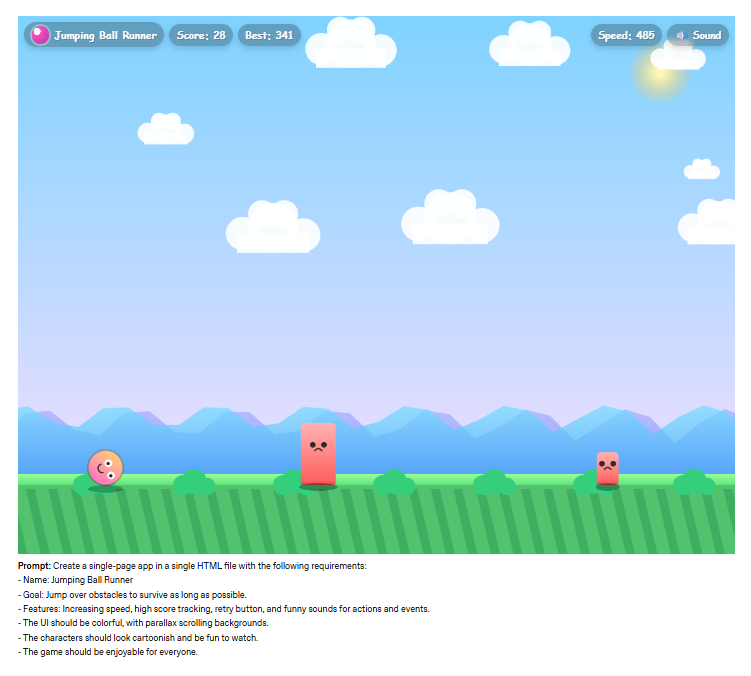Click the glowing sun in sky
Image resolution: width=751 pixels, height=676 pixels.
point(657,72)
